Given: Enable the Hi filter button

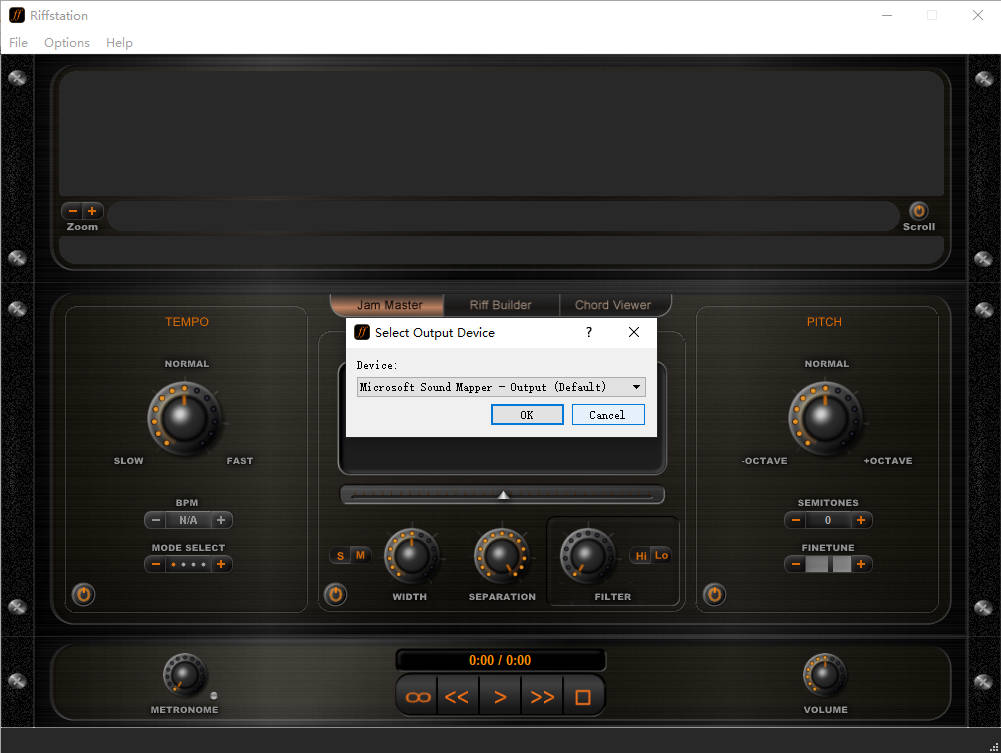Looking at the screenshot, I should (640, 556).
